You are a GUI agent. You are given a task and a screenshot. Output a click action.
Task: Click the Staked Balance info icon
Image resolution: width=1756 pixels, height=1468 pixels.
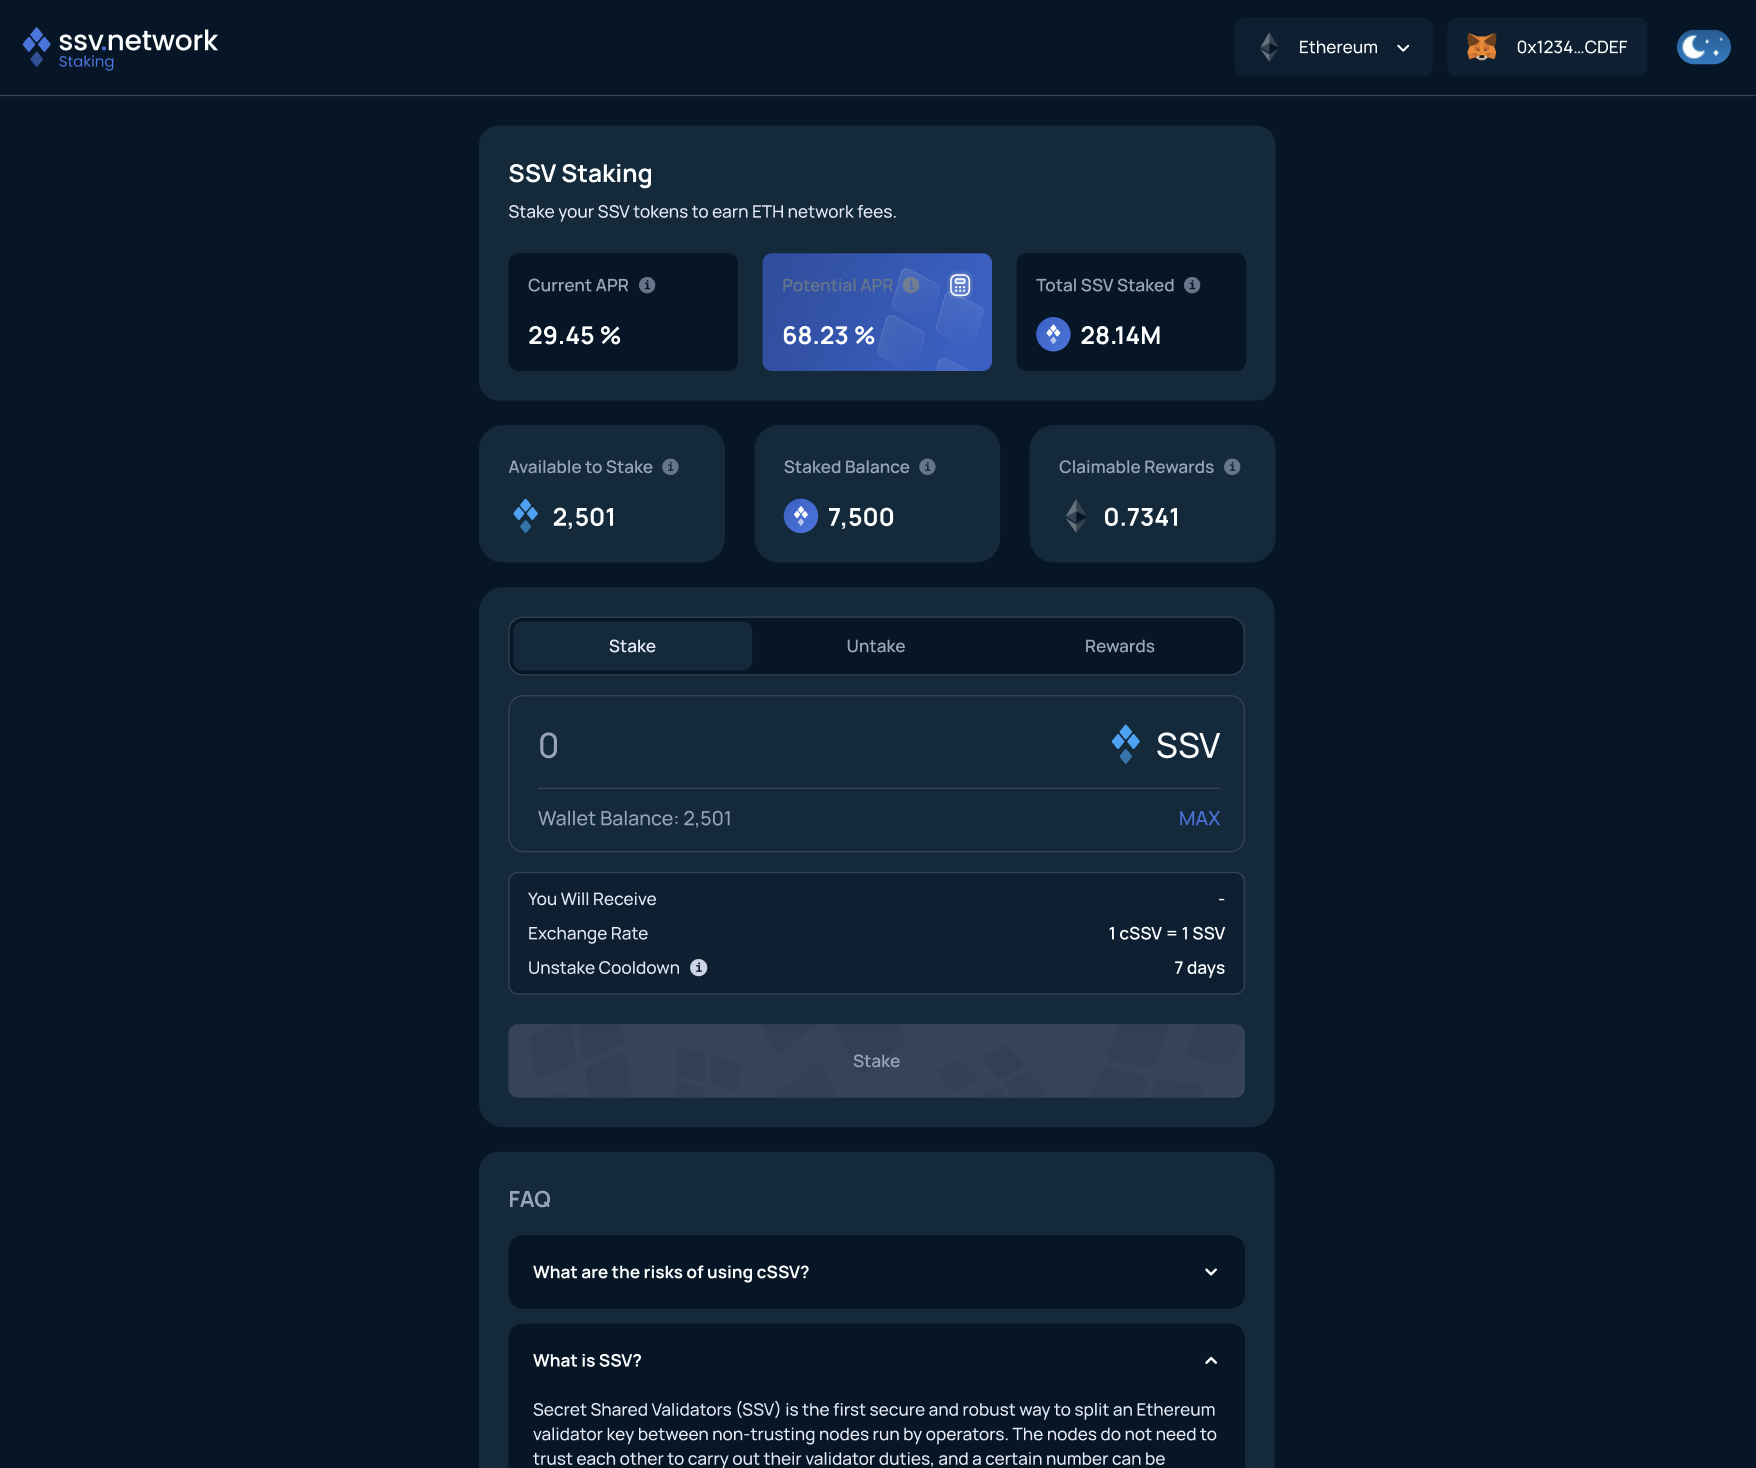pyautogui.click(x=927, y=467)
